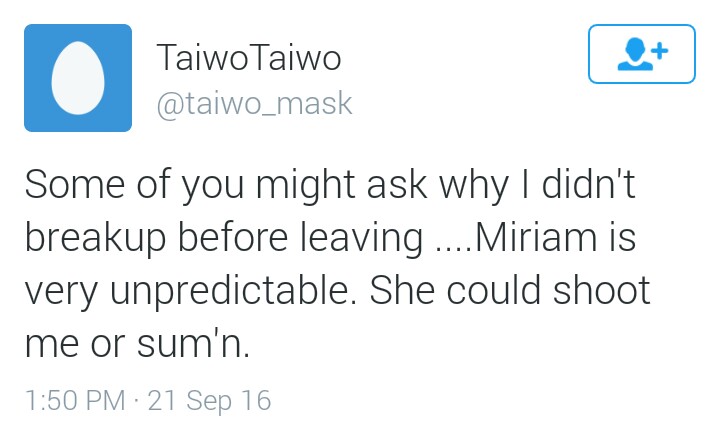Tap the word shoot in tweet
The width and height of the screenshot is (720, 421).
pos(602,291)
